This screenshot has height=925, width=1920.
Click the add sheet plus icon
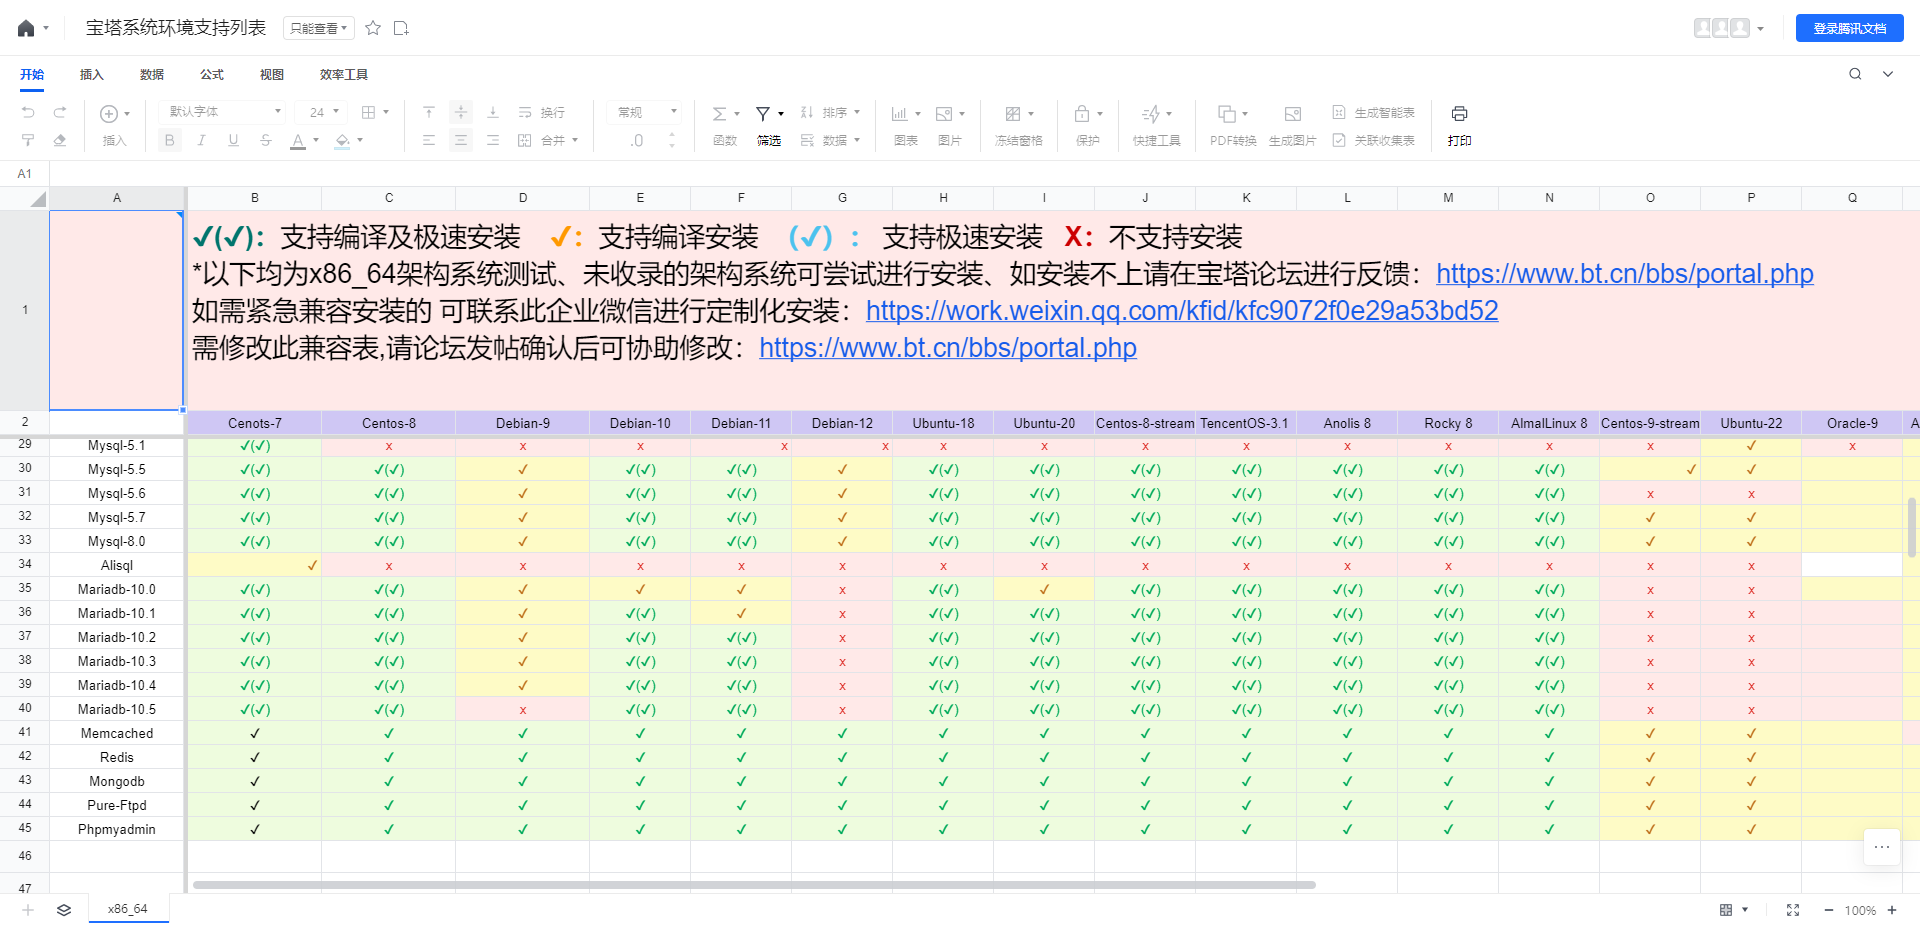tap(28, 910)
